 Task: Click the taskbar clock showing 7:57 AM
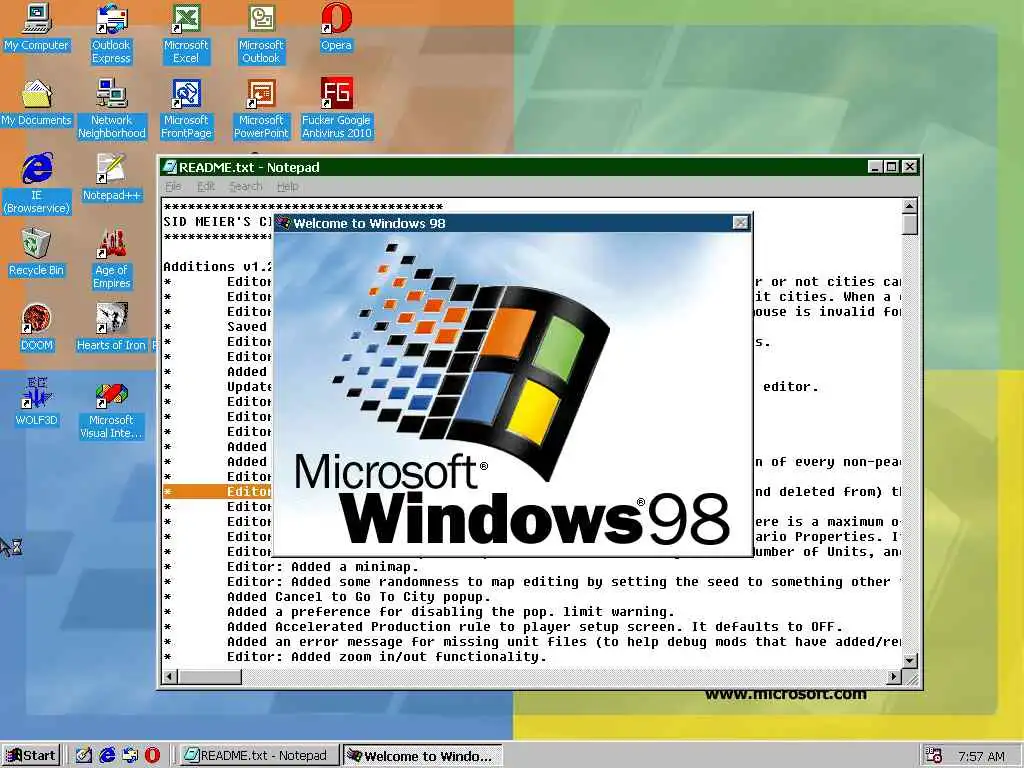tap(981, 756)
